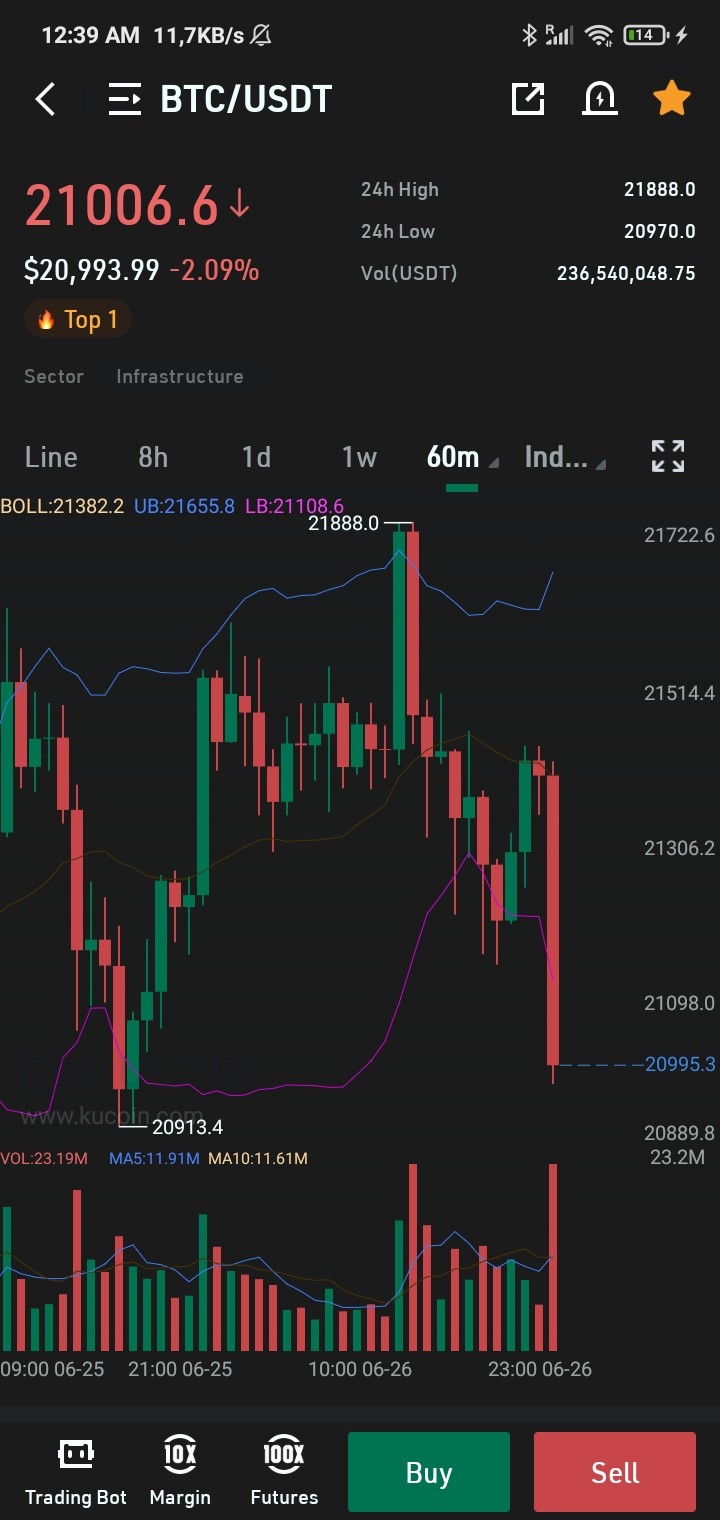Screen dimensions: 720x1520
Task: Open the Infrastructure sector link
Action: point(180,376)
